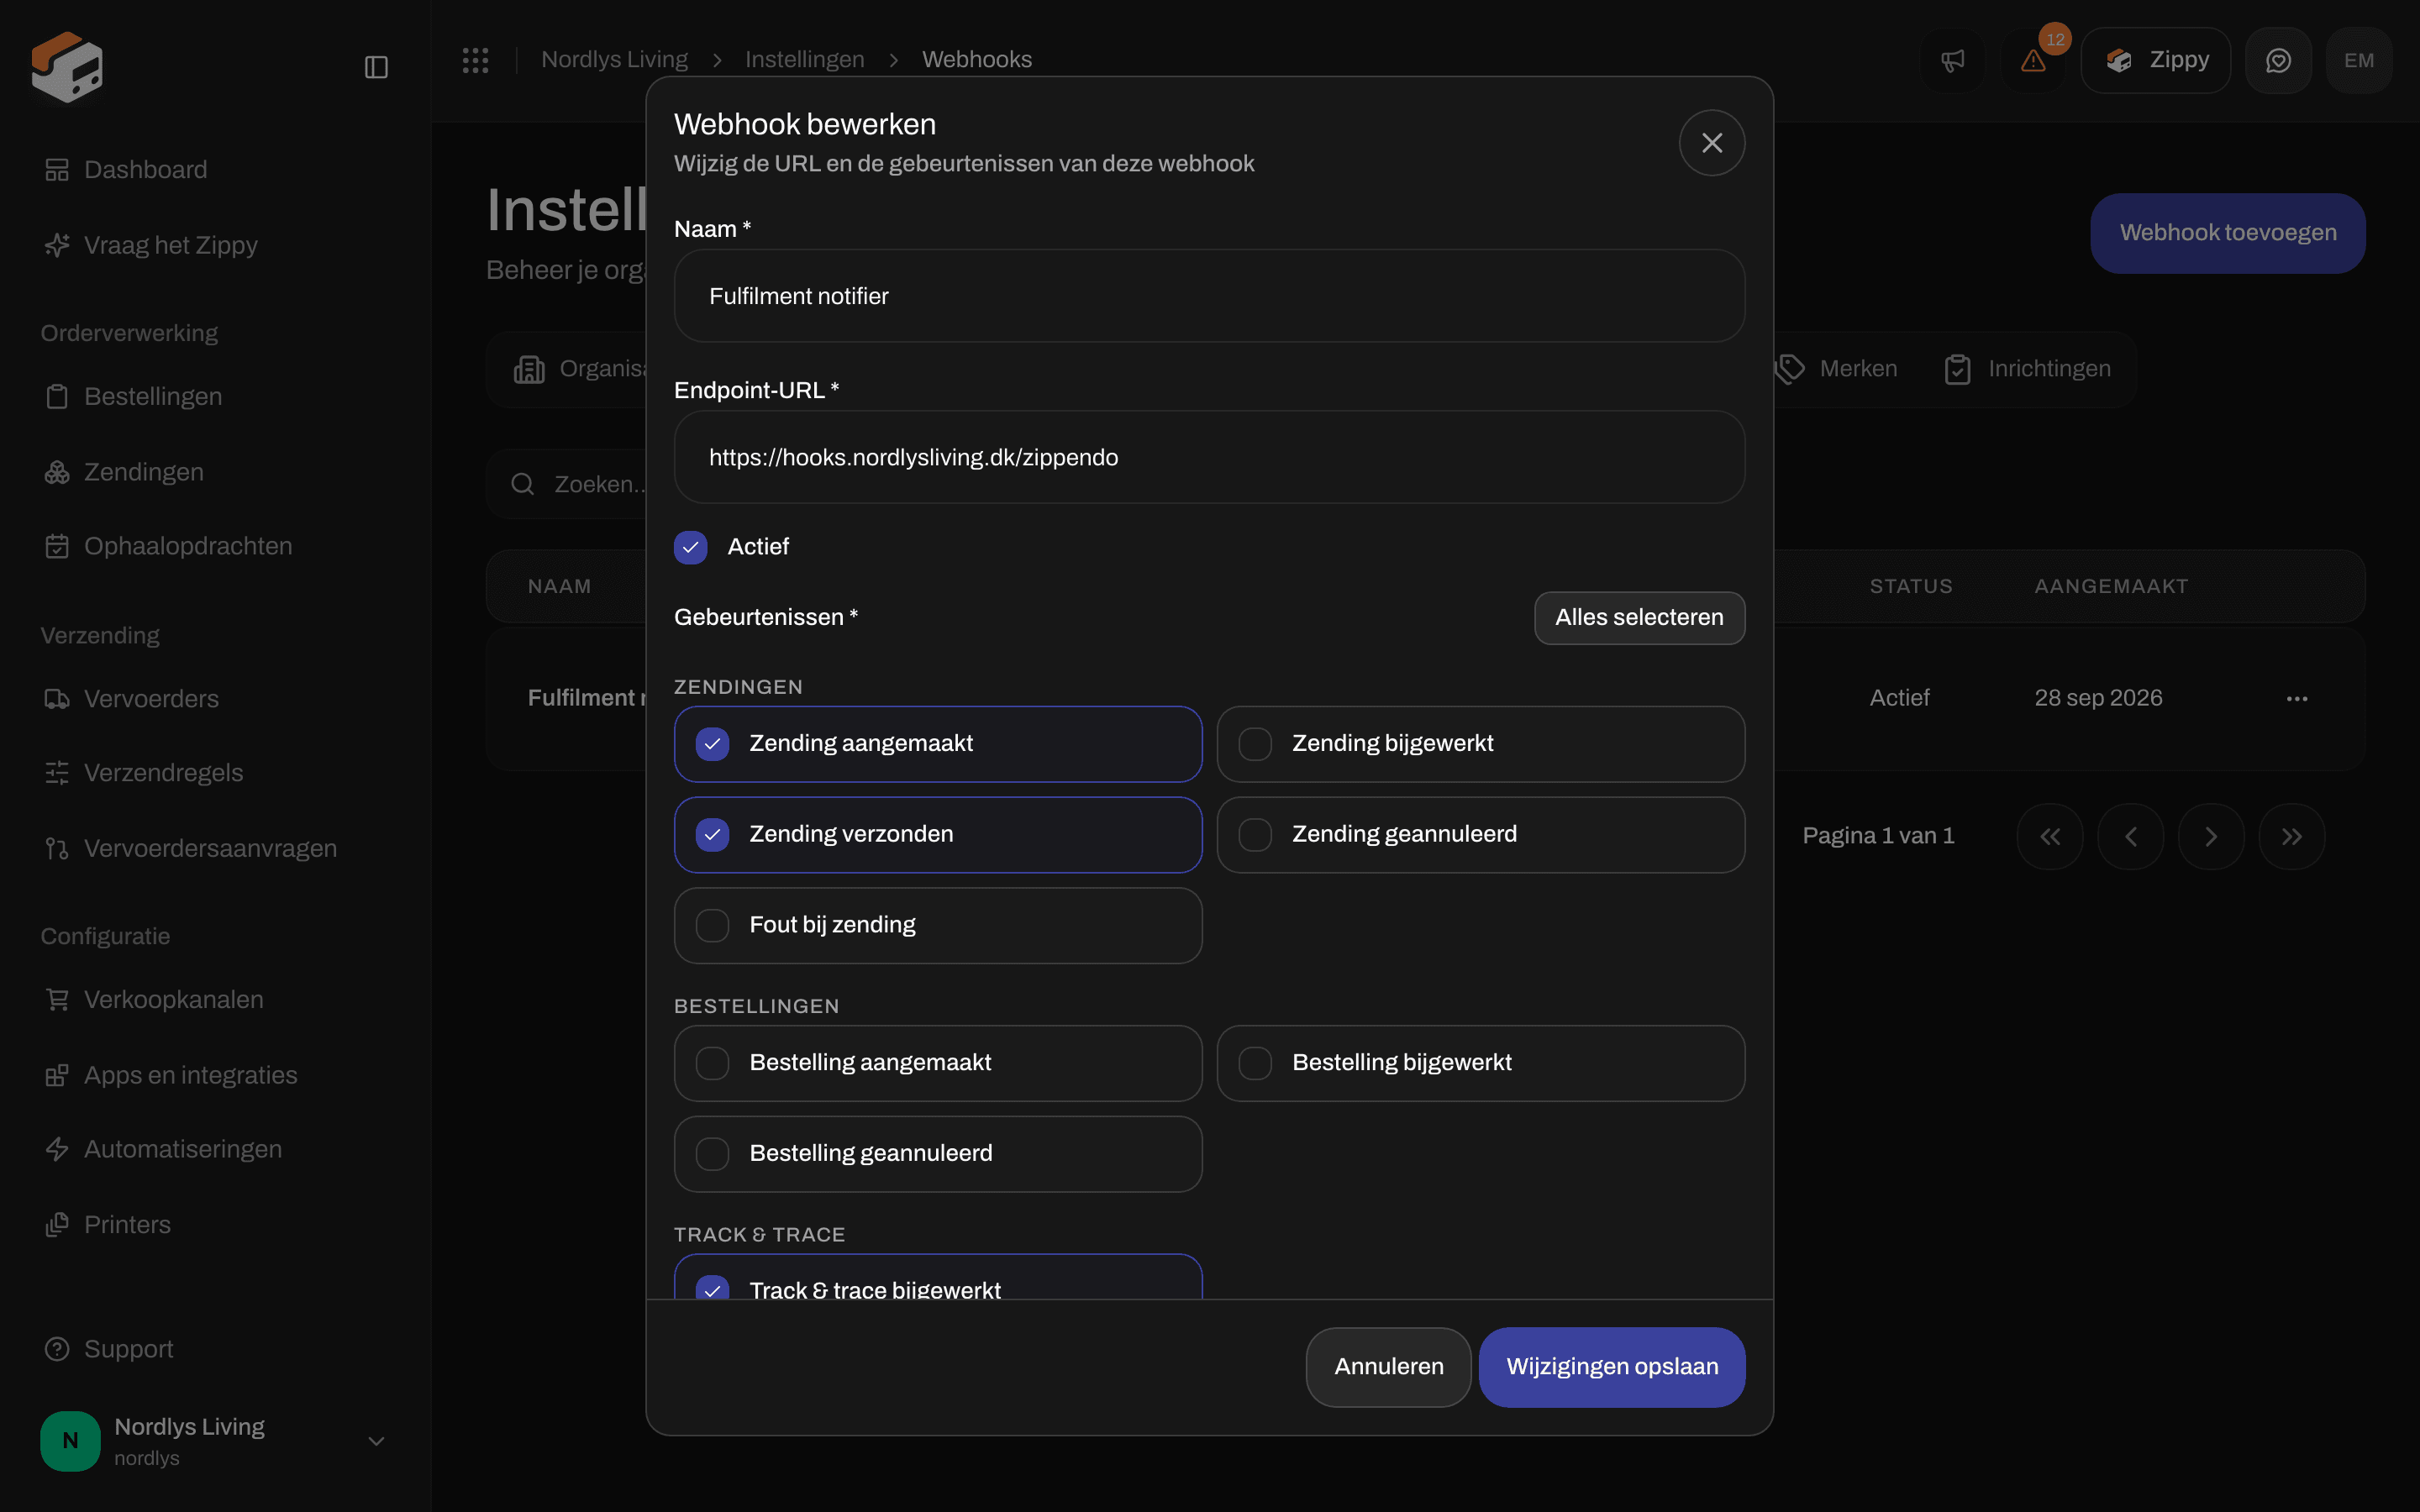
Task: Click the Naam input field
Action: click(1209, 296)
